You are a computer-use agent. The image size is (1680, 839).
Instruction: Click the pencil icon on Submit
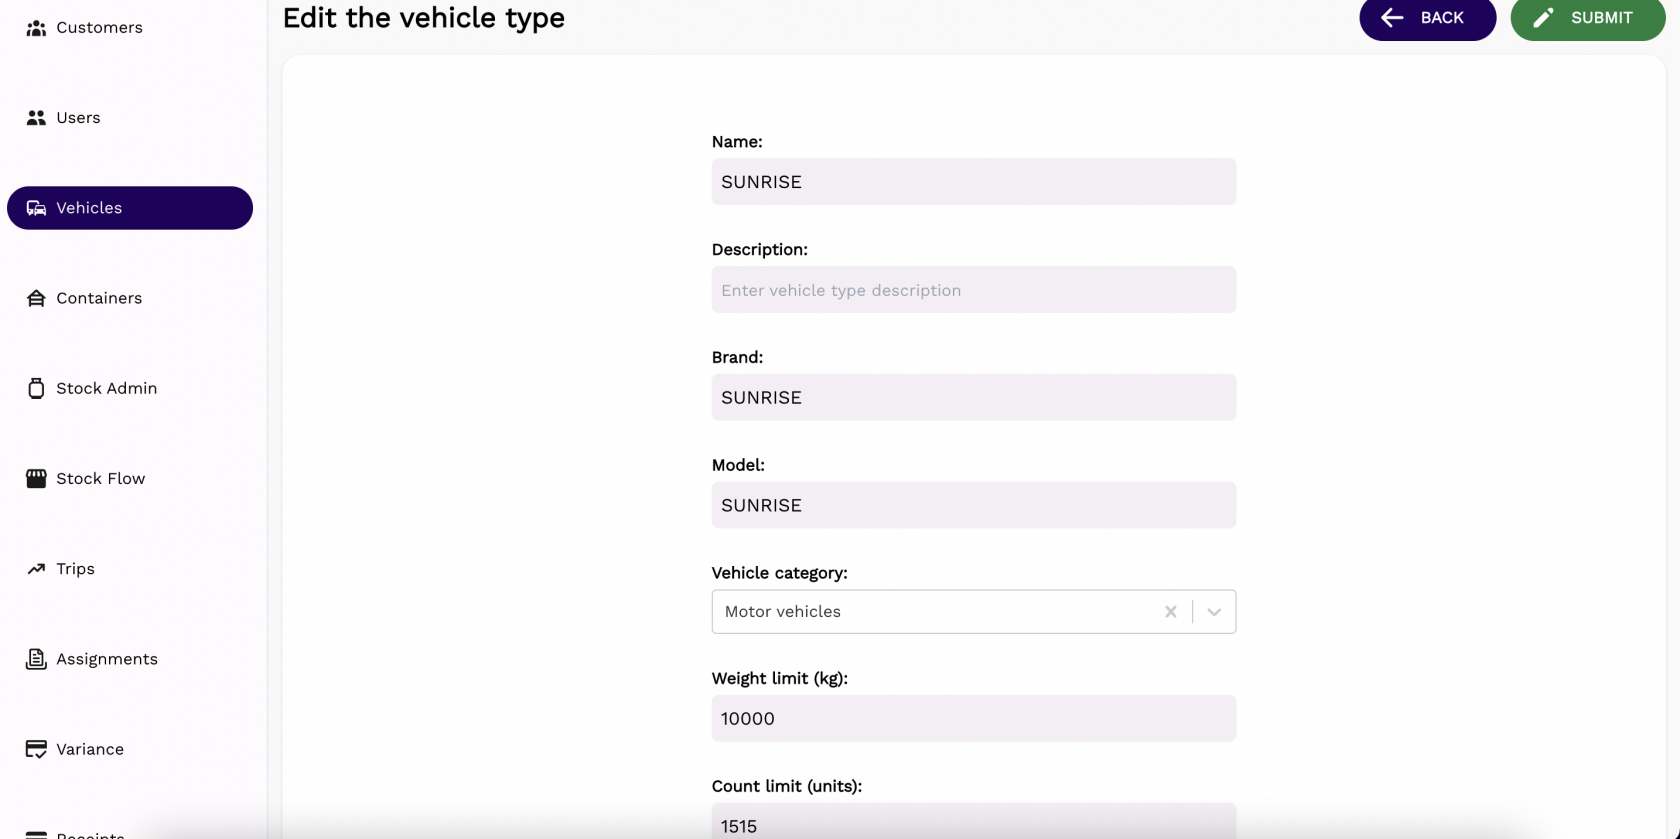pyautogui.click(x=1543, y=18)
